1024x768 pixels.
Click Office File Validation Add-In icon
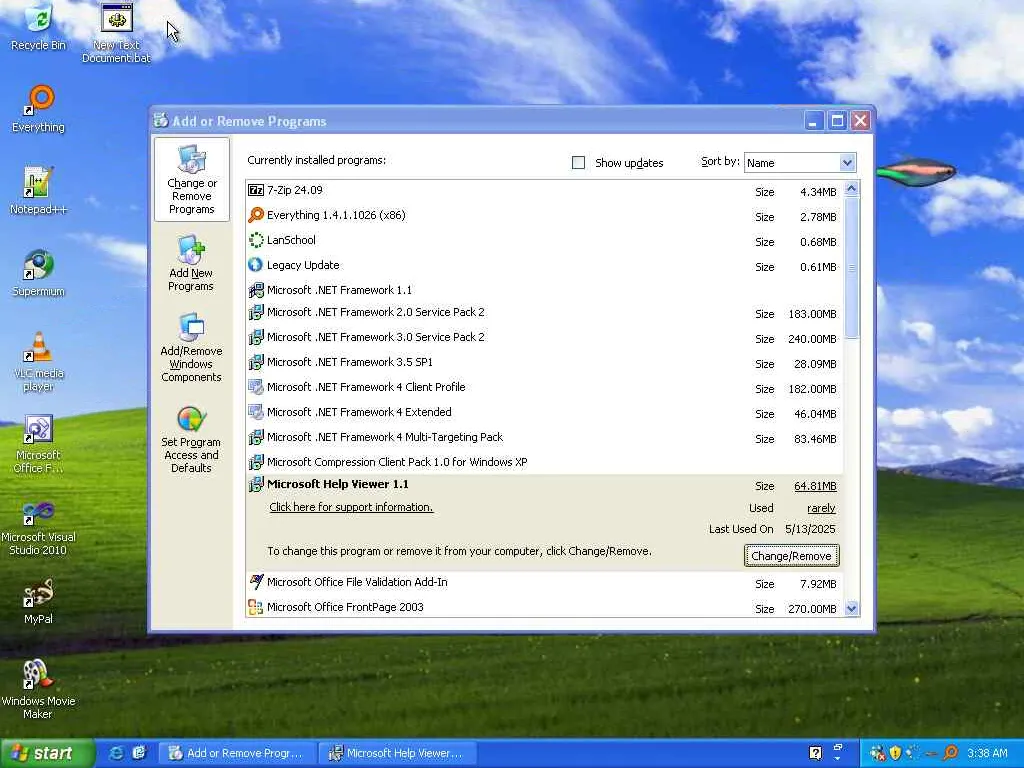[x=256, y=582]
